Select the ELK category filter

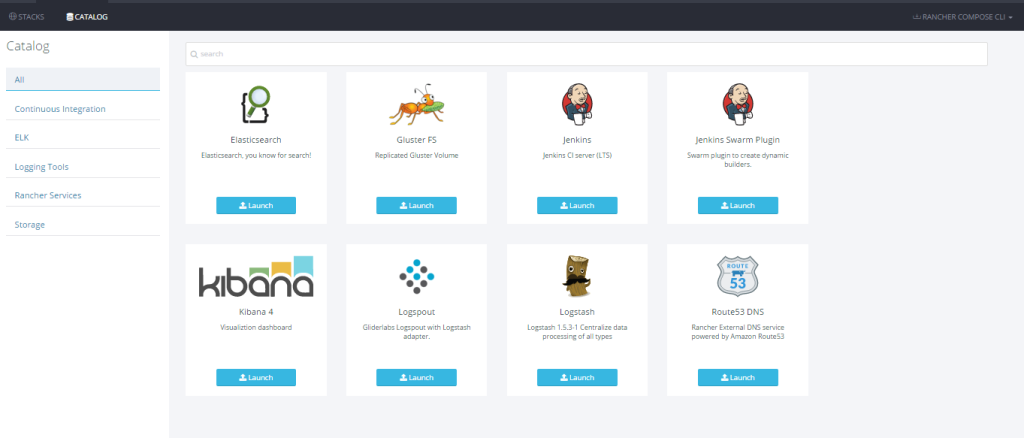tap(22, 137)
